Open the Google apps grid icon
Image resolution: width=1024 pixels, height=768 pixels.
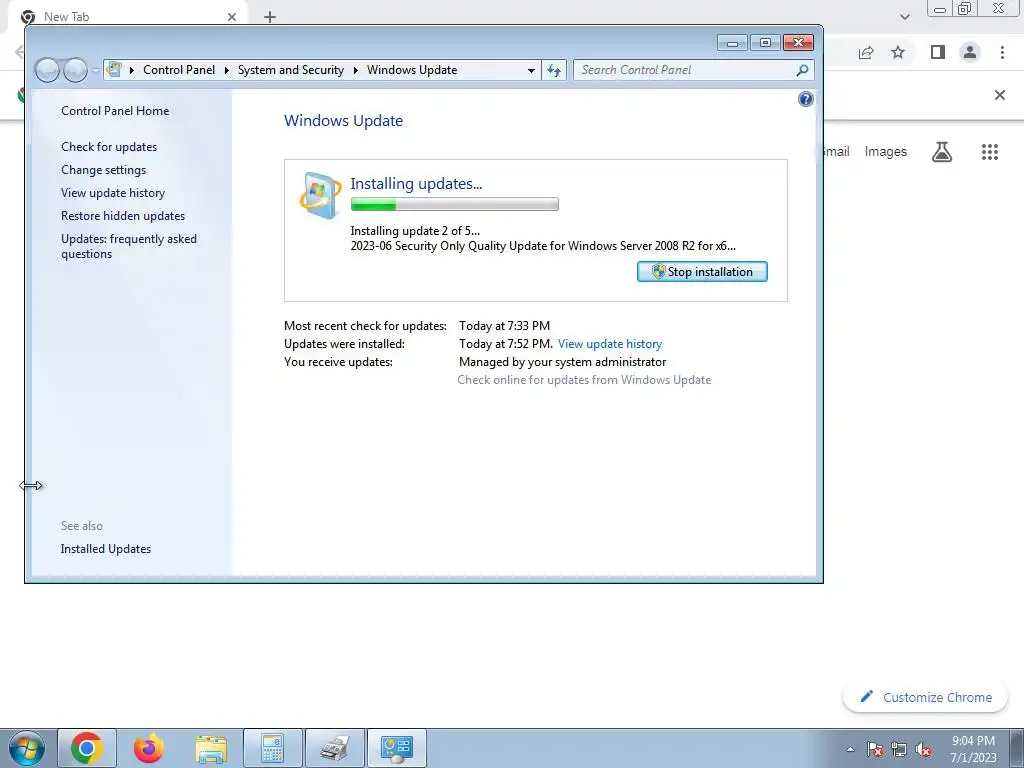pos(989,152)
